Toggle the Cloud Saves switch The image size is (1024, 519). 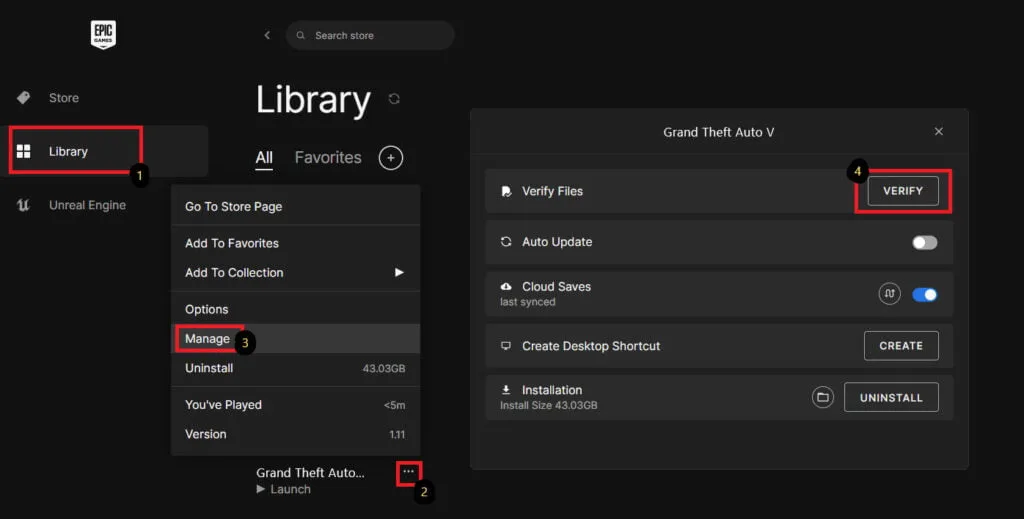click(x=925, y=294)
